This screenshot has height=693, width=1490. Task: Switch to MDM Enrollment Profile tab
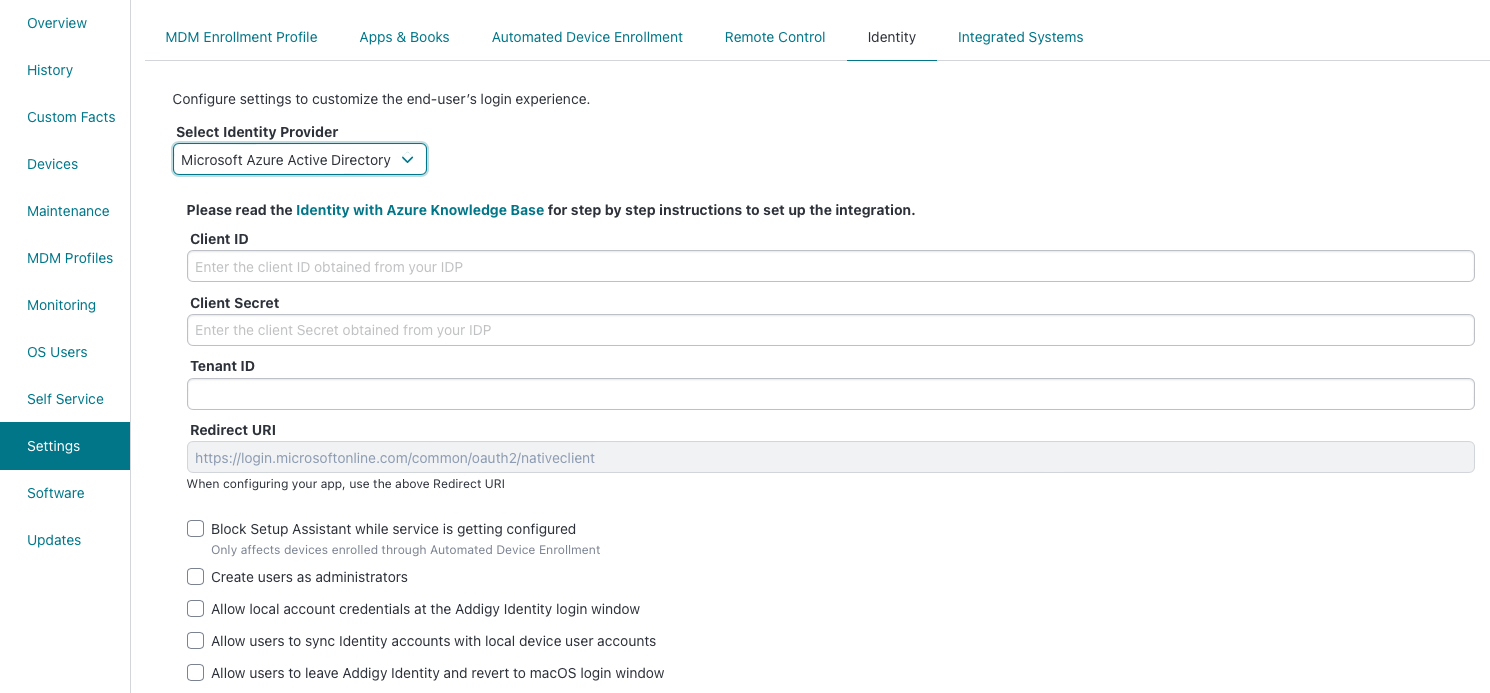click(241, 37)
